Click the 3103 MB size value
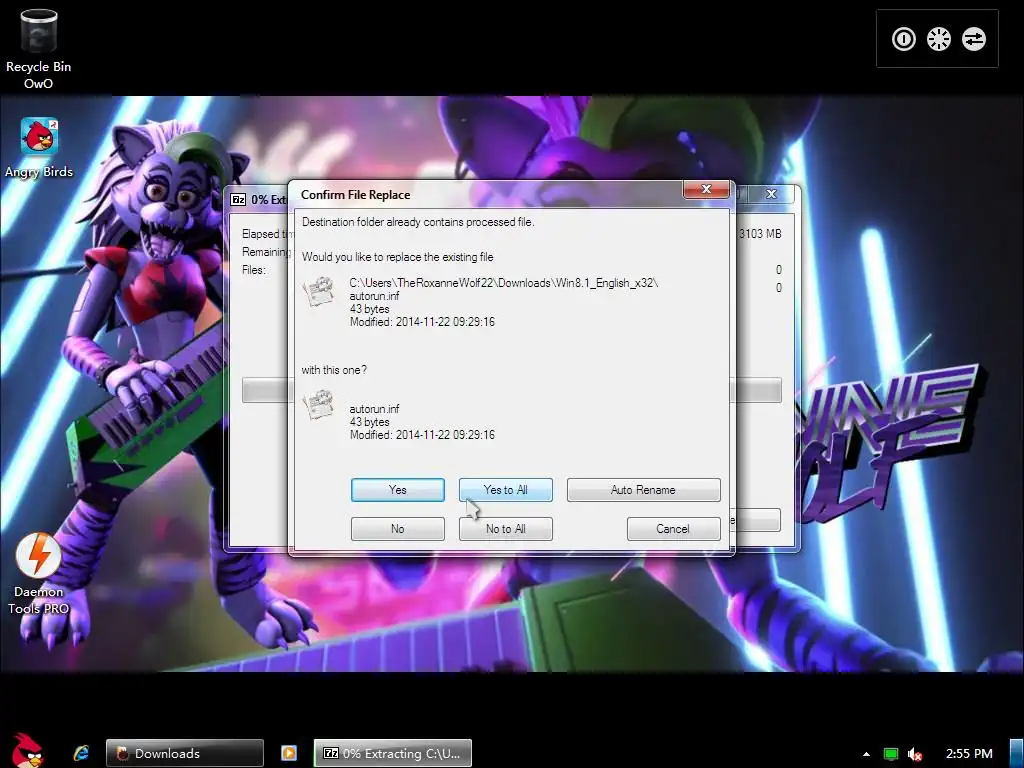This screenshot has width=1024, height=768. coord(760,234)
